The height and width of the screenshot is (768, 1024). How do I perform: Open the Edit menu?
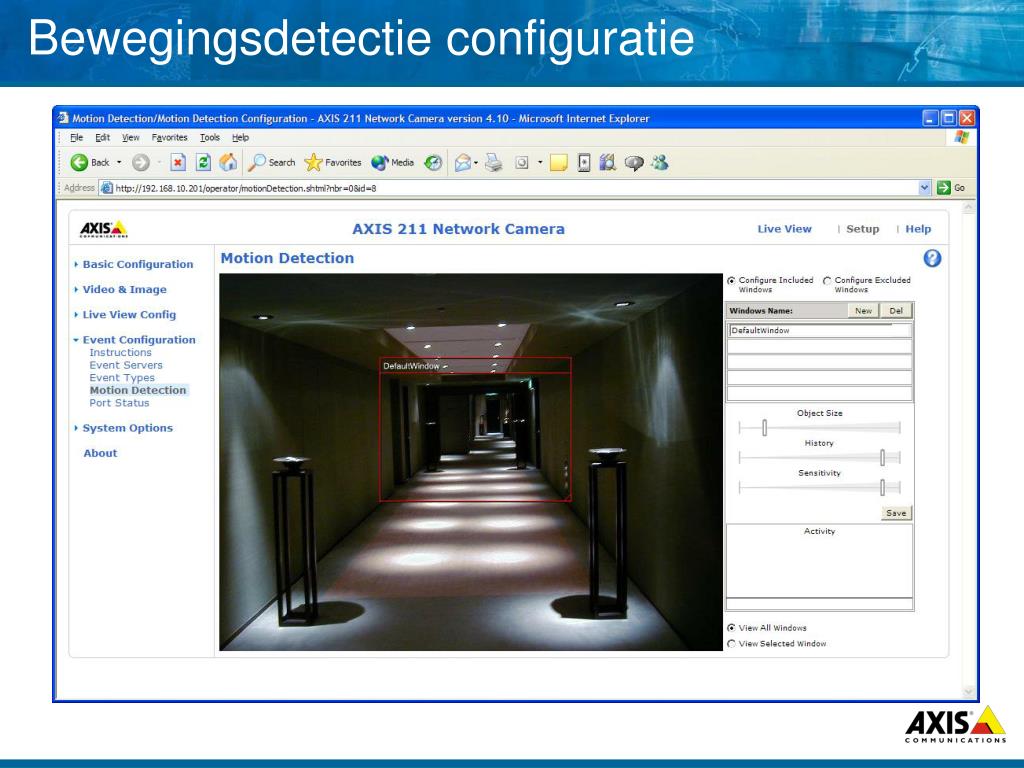[103, 138]
